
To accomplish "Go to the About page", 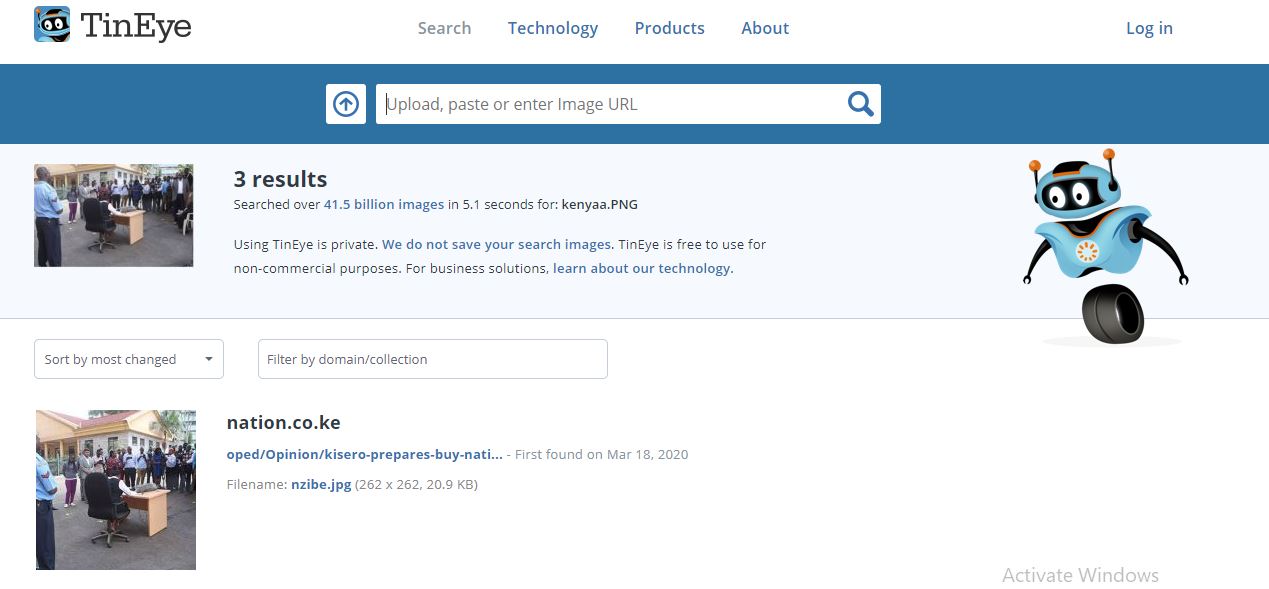I will click(764, 28).
